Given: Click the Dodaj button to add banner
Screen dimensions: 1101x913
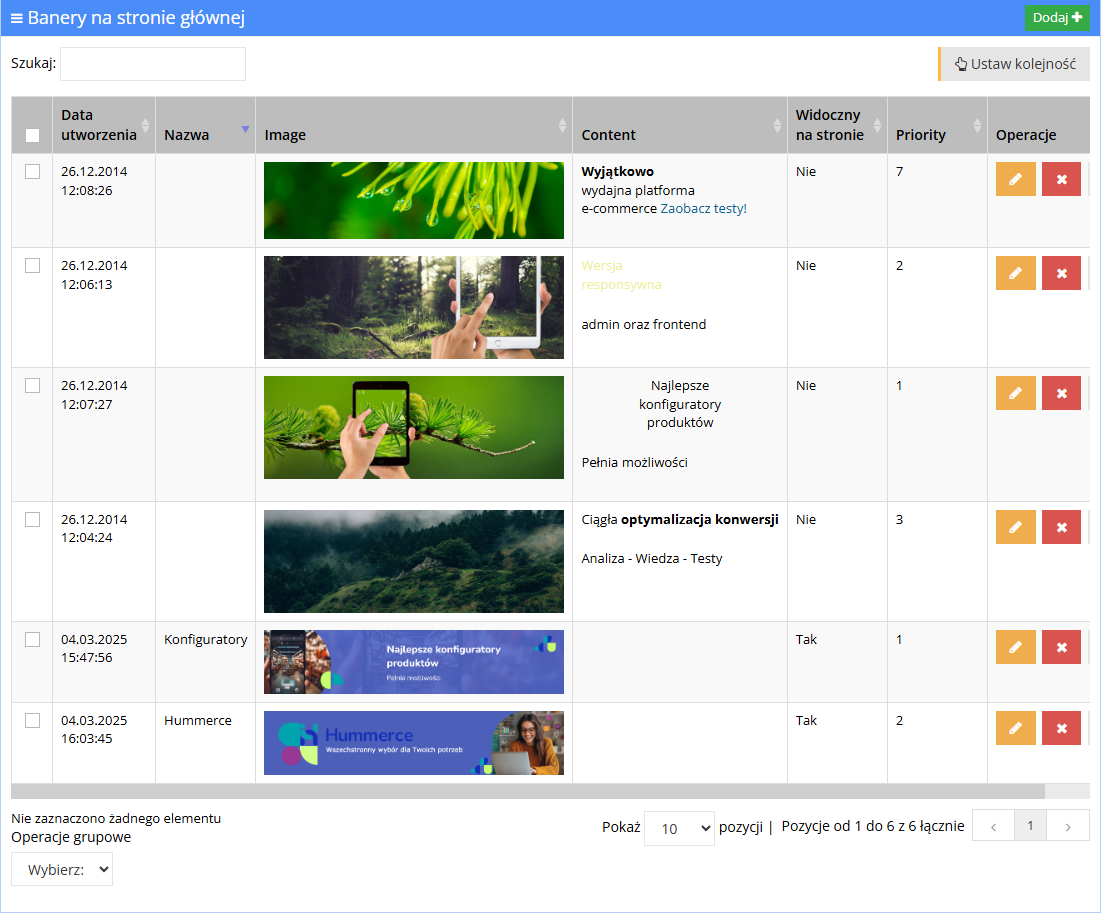Looking at the screenshot, I should click(x=1057, y=18).
